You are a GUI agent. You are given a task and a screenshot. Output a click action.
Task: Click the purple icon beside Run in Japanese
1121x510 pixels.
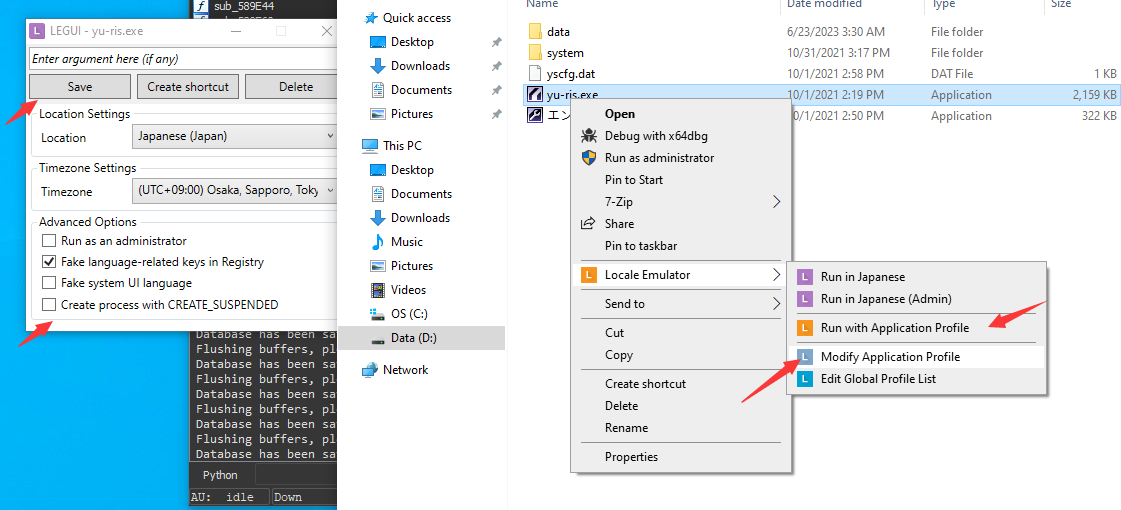[806, 277]
